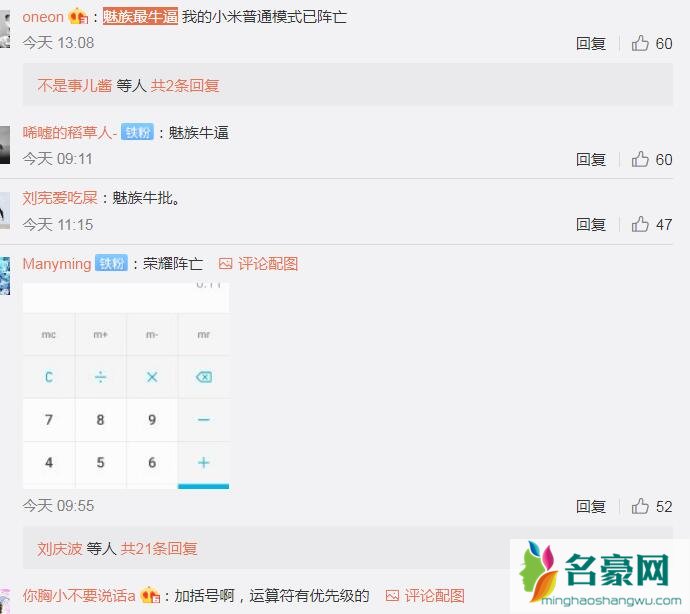
Task: Click 铁粉 badge next to 唏嘘的稻草人
Action: tap(137, 132)
